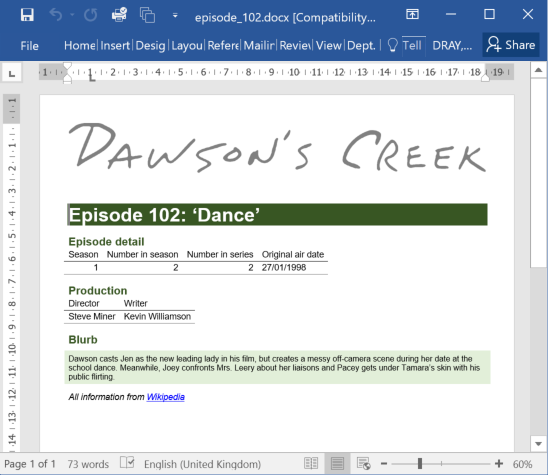The height and width of the screenshot is (475, 548).
Task: Open the Undo history dropdown arrow
Action: pos(72,15)
